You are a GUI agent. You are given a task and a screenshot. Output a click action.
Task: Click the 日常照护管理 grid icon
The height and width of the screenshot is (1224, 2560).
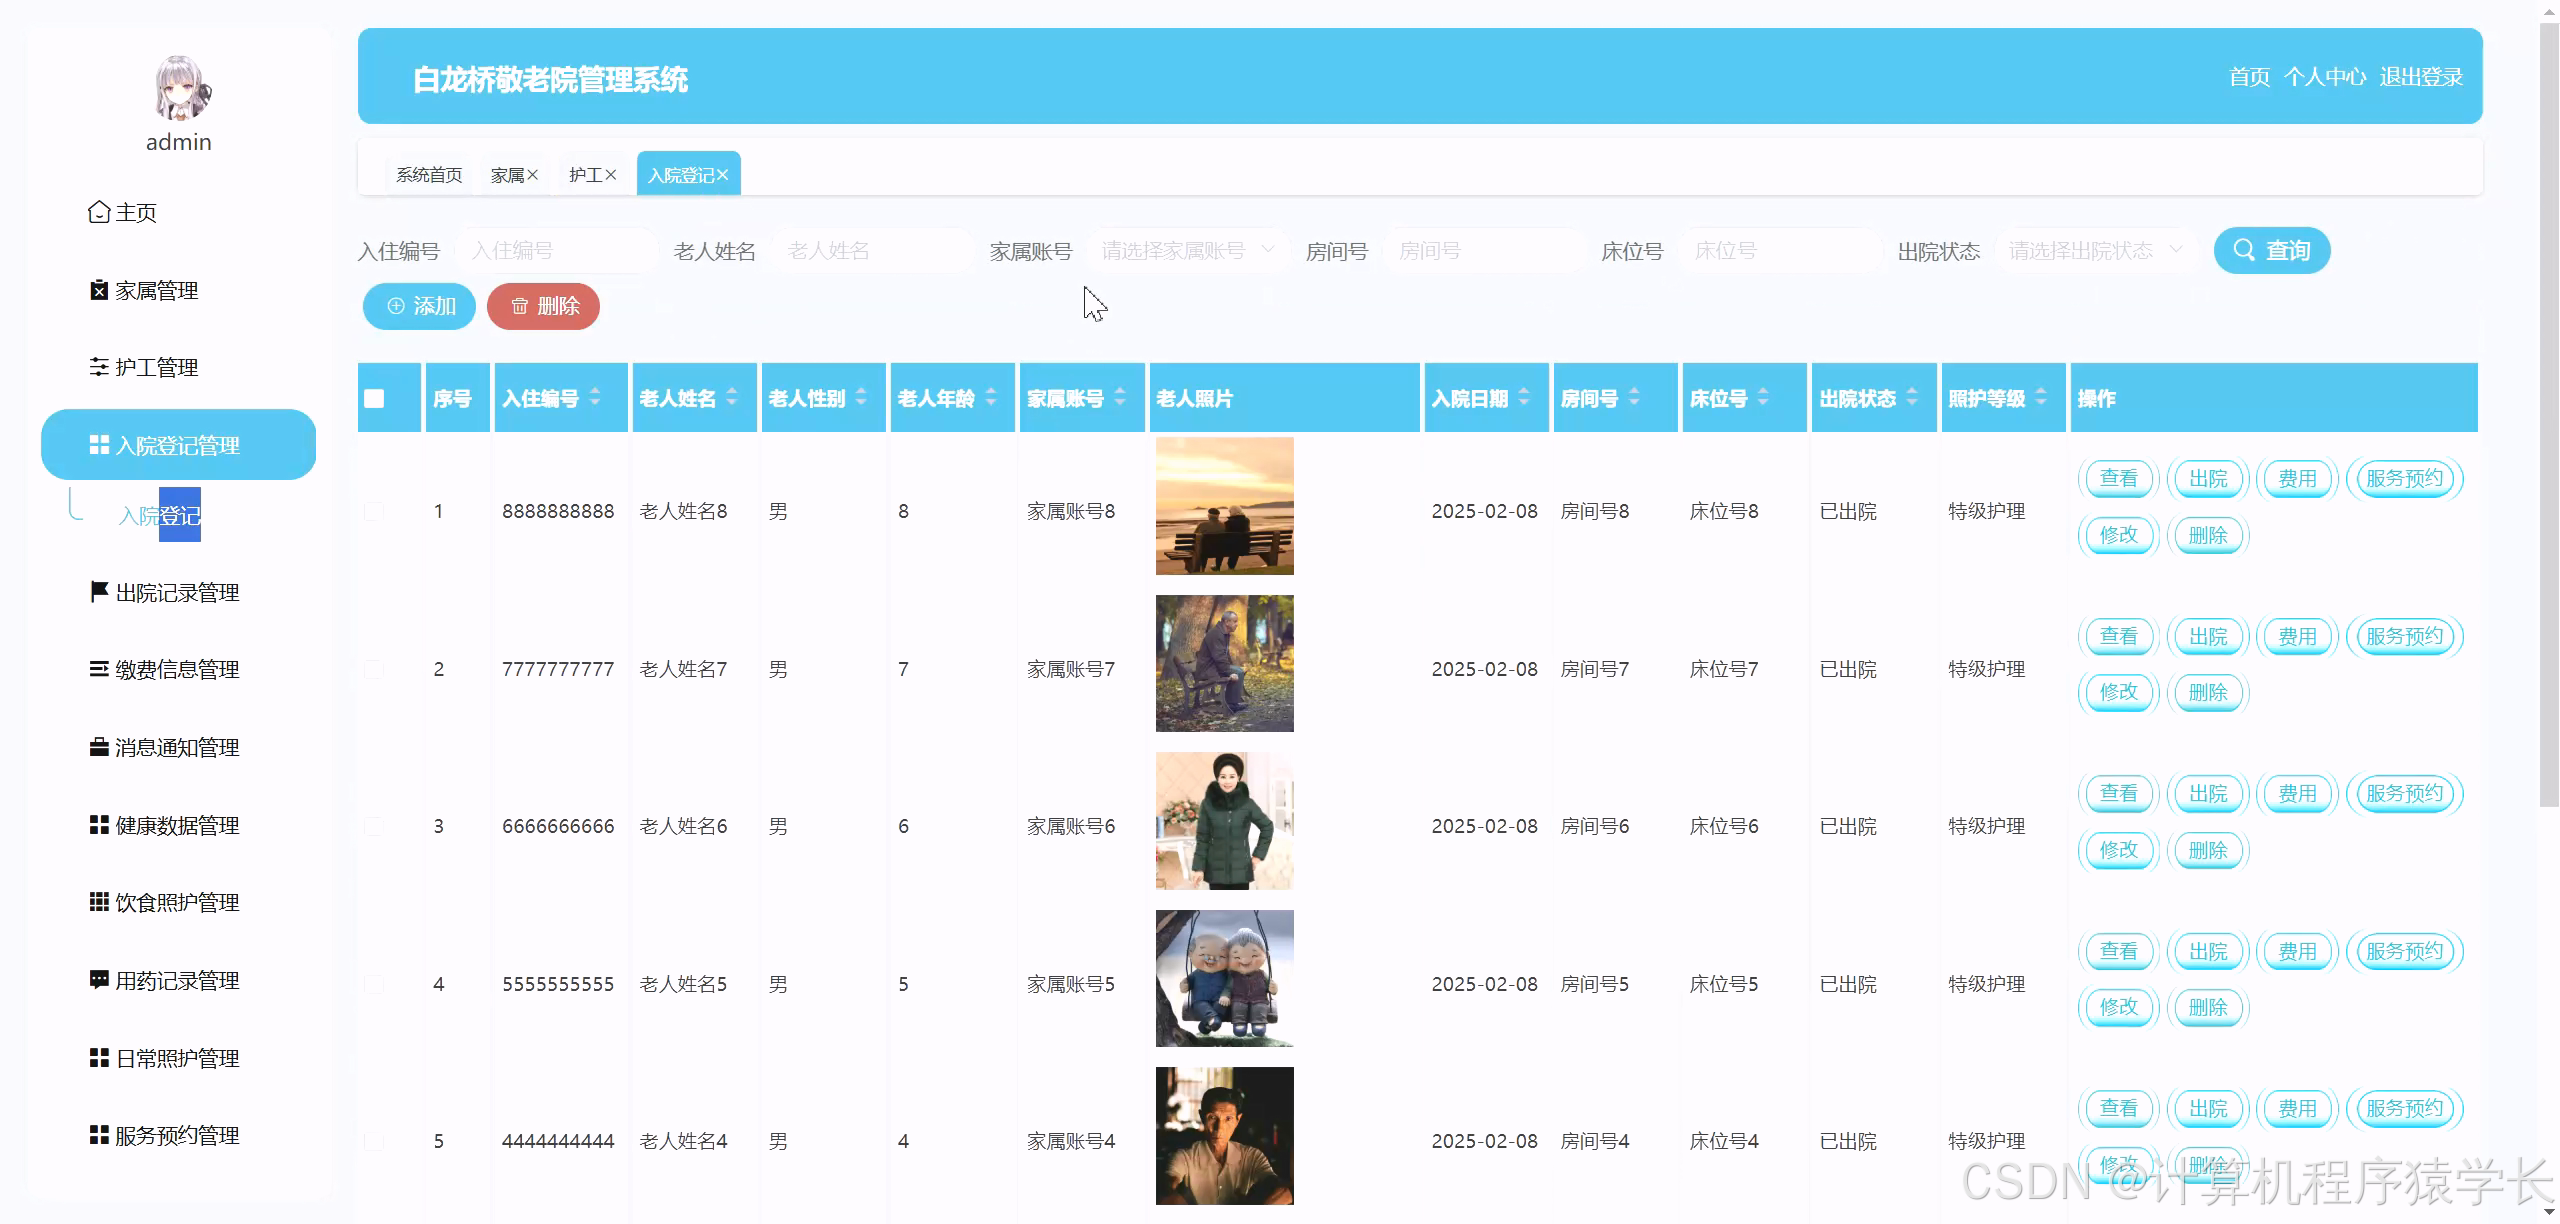tap(99, 1058)
